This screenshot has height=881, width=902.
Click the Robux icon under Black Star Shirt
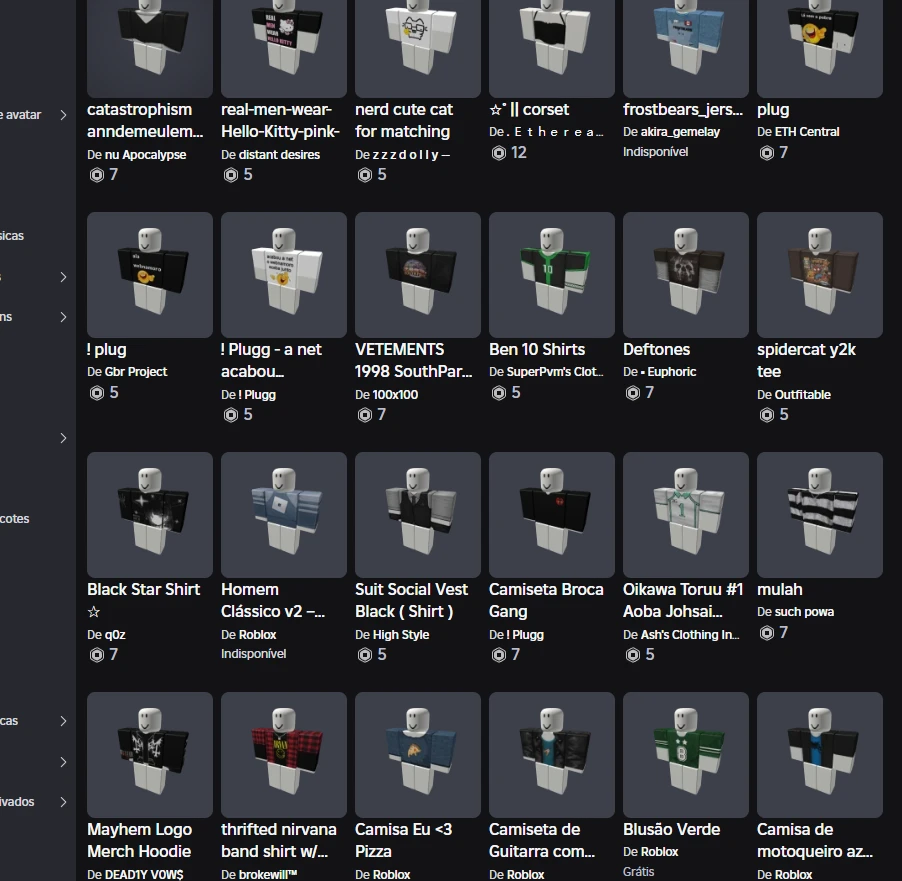click(x=96, y=655)
